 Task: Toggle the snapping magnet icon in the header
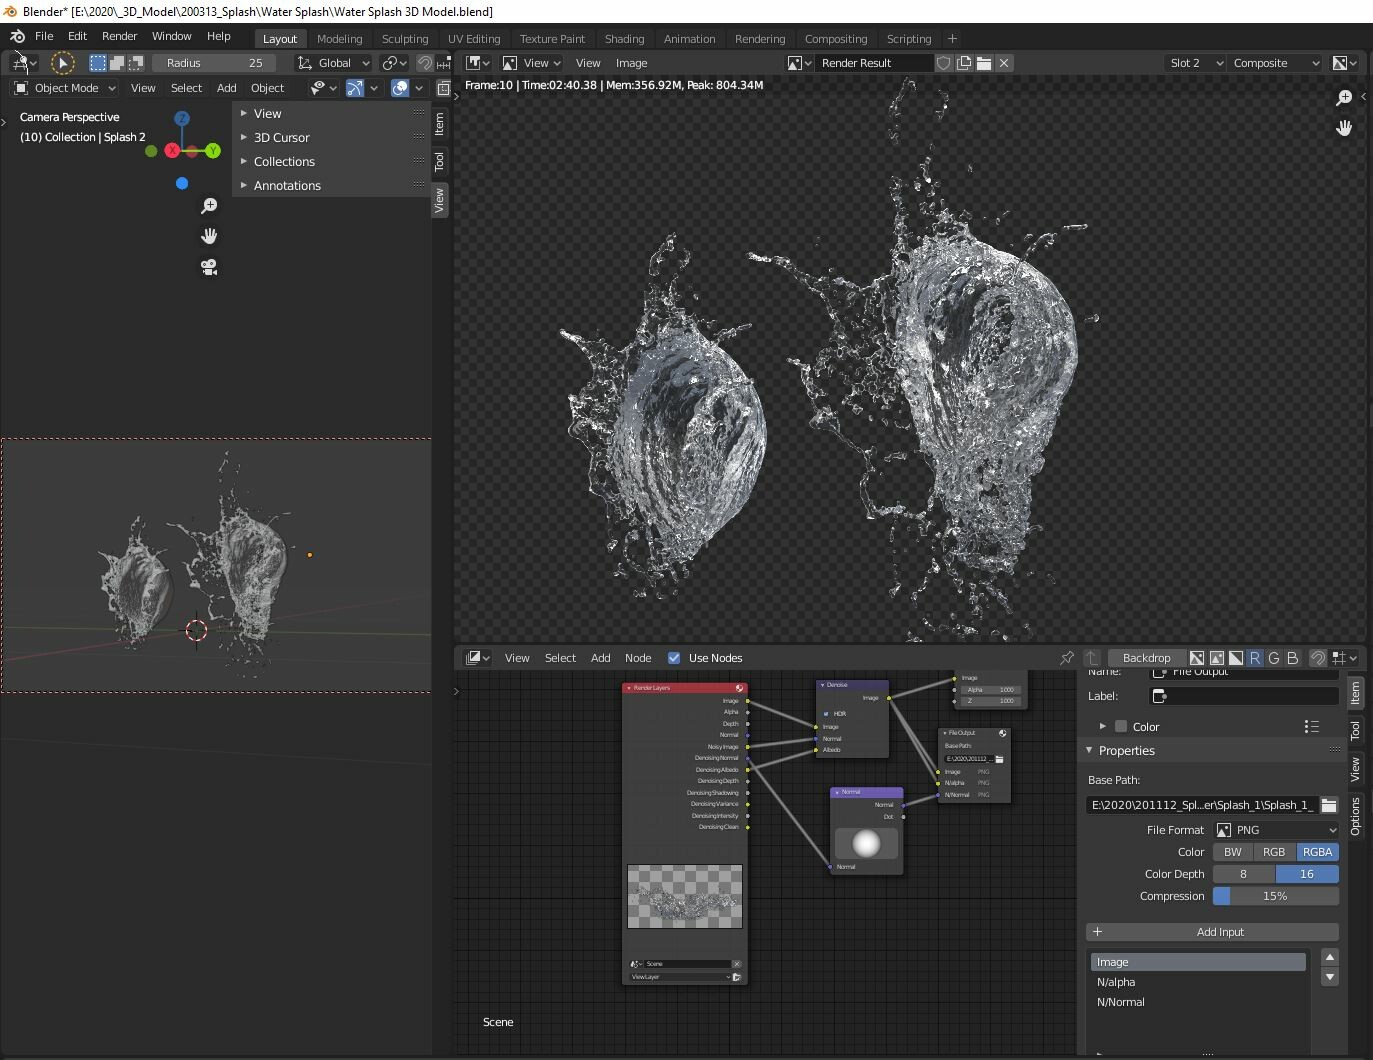(x=425, y=62)
